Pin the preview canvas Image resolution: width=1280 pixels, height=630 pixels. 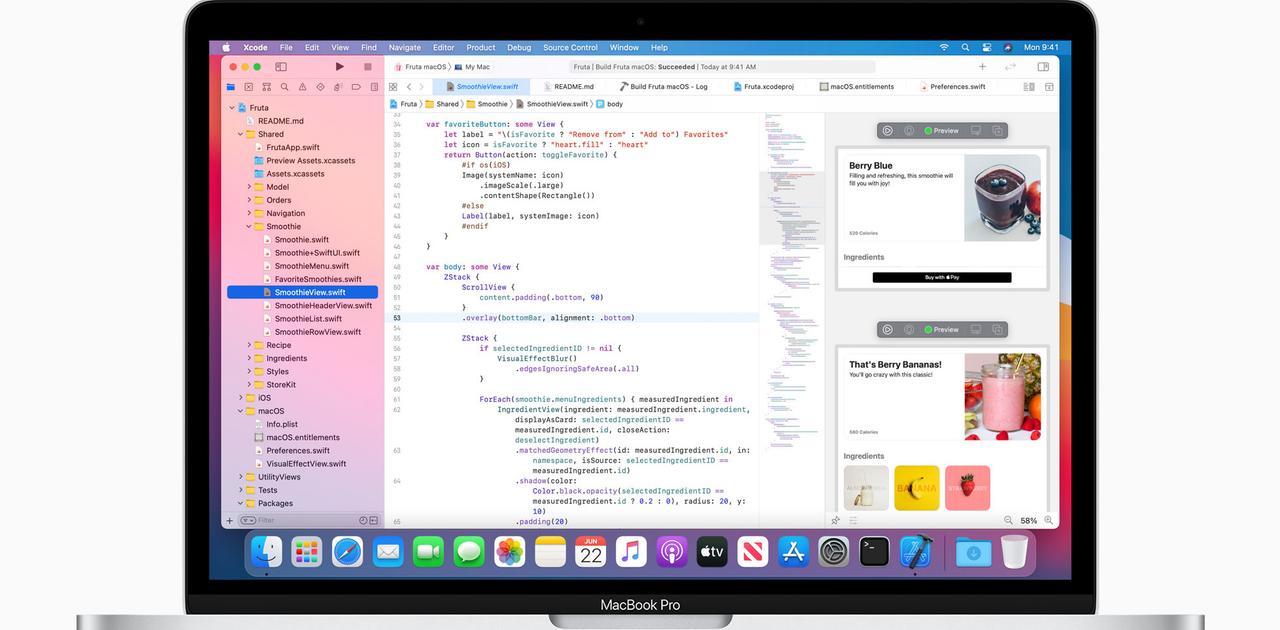tap(835, 520)
